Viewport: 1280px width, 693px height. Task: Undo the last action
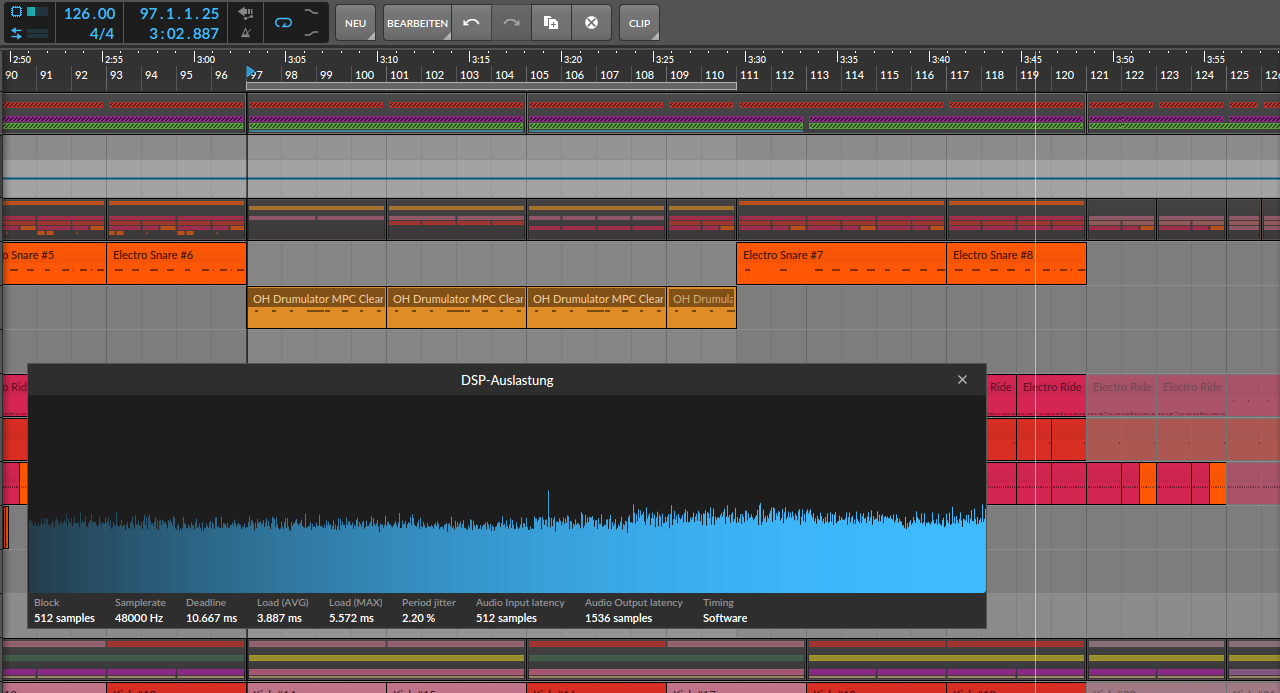pos(471,22)
